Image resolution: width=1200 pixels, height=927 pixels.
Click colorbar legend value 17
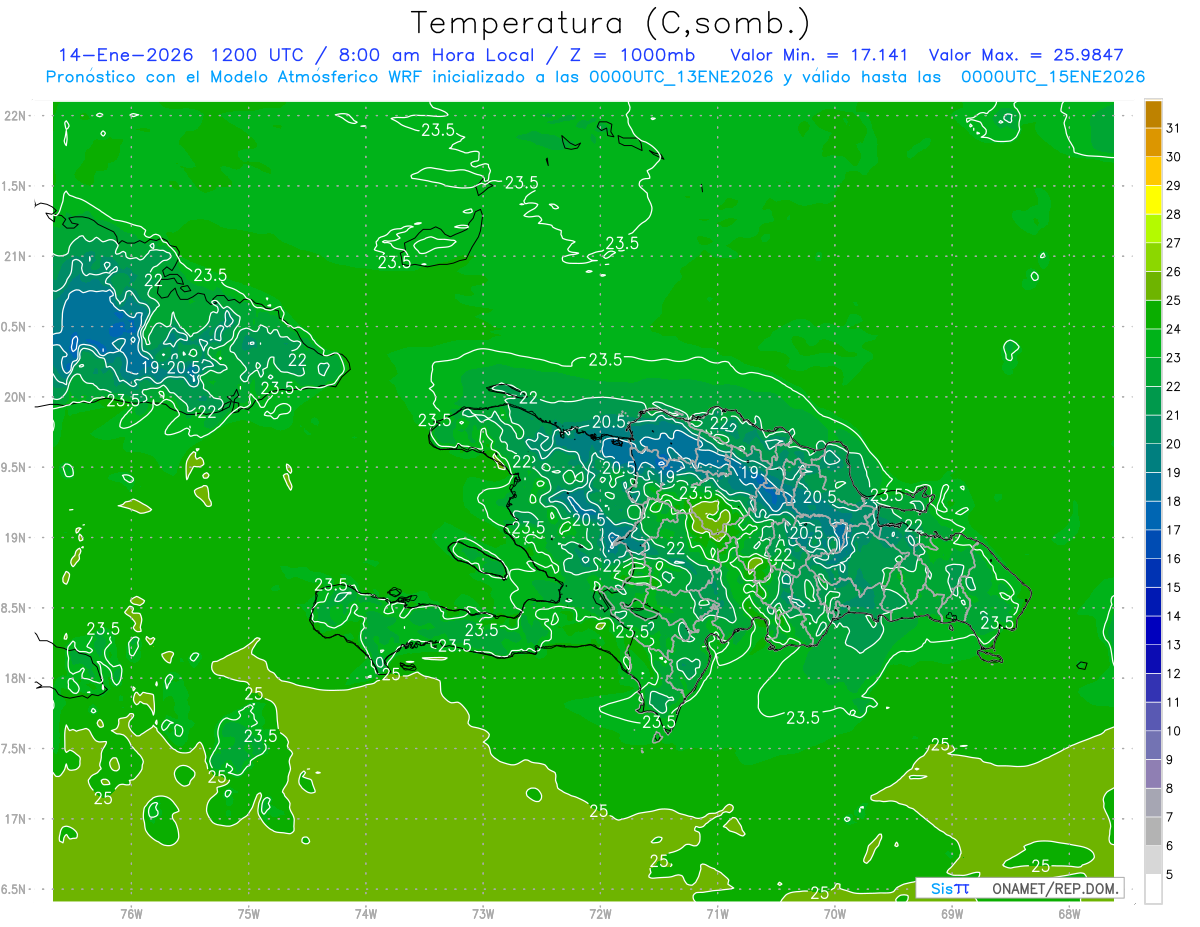[1174, 530]
